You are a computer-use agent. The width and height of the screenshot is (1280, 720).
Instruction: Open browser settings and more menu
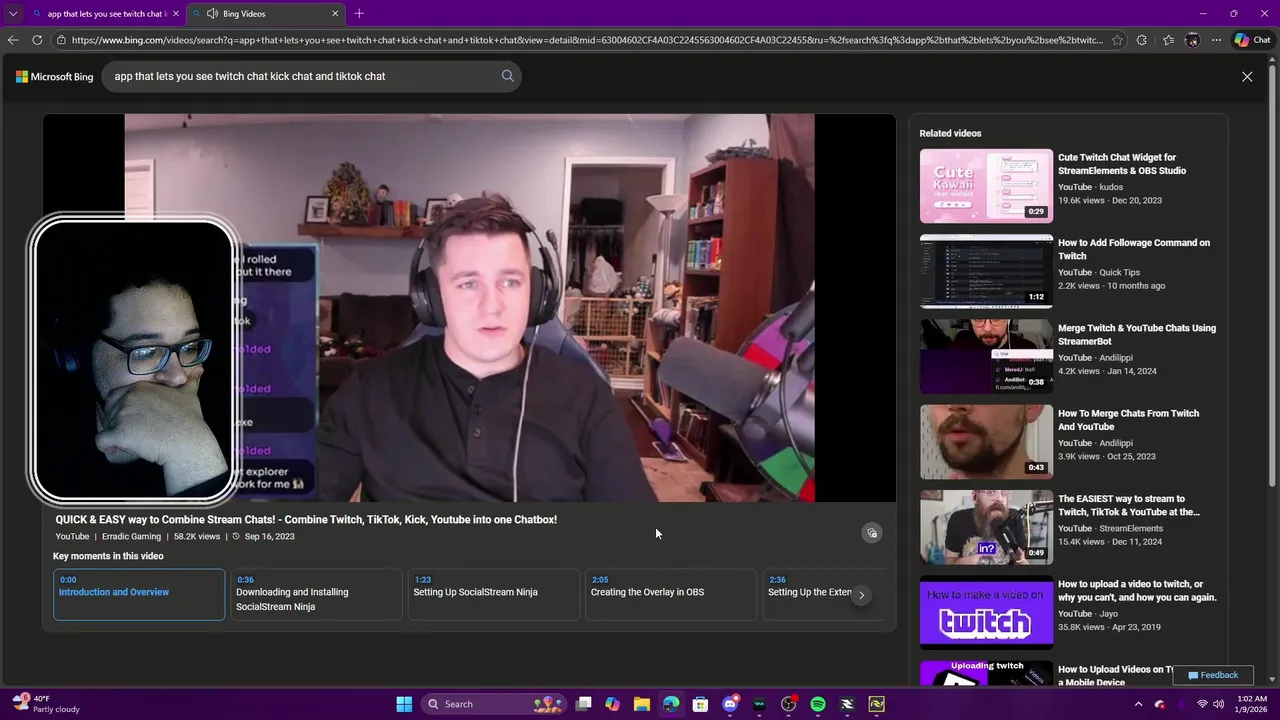pyautogui.click(x=1216, y=40)
